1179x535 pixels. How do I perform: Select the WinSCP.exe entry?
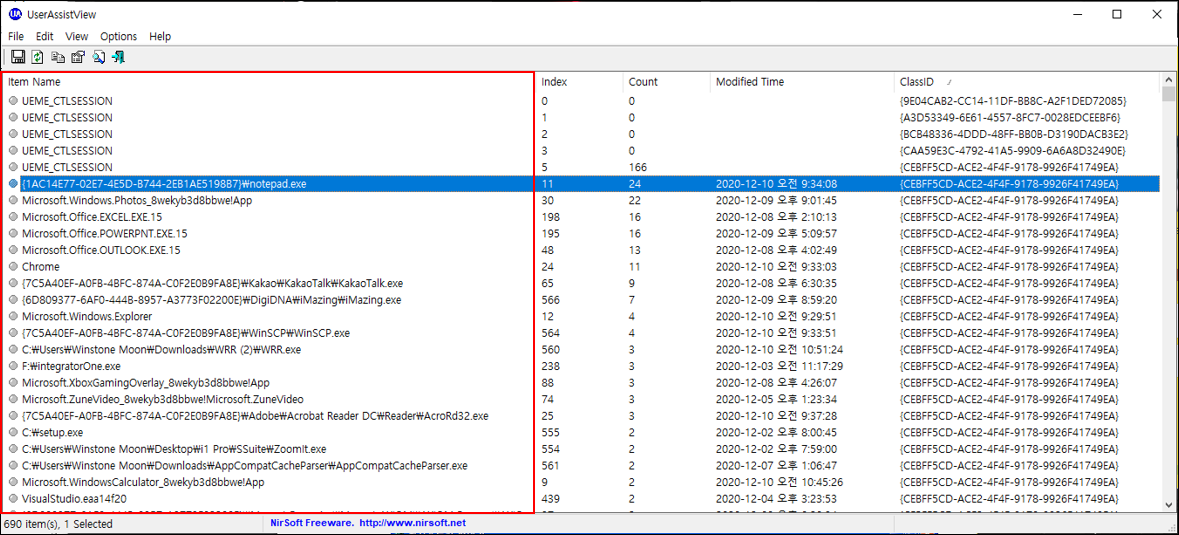(186, 332)
